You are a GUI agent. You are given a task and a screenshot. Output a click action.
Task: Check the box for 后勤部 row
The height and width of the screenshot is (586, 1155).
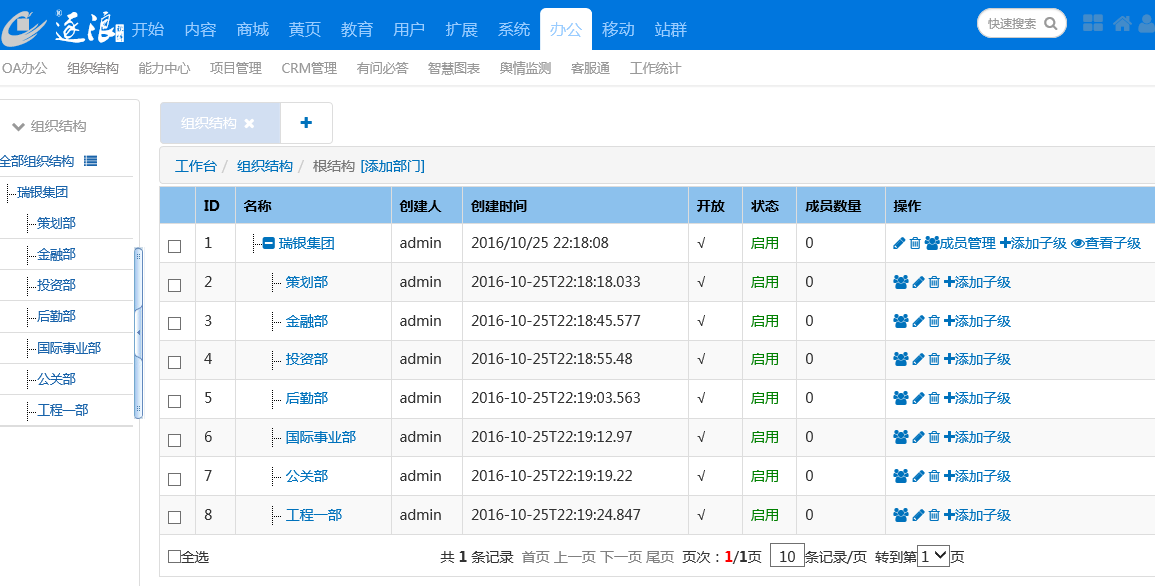pos(175,401)
